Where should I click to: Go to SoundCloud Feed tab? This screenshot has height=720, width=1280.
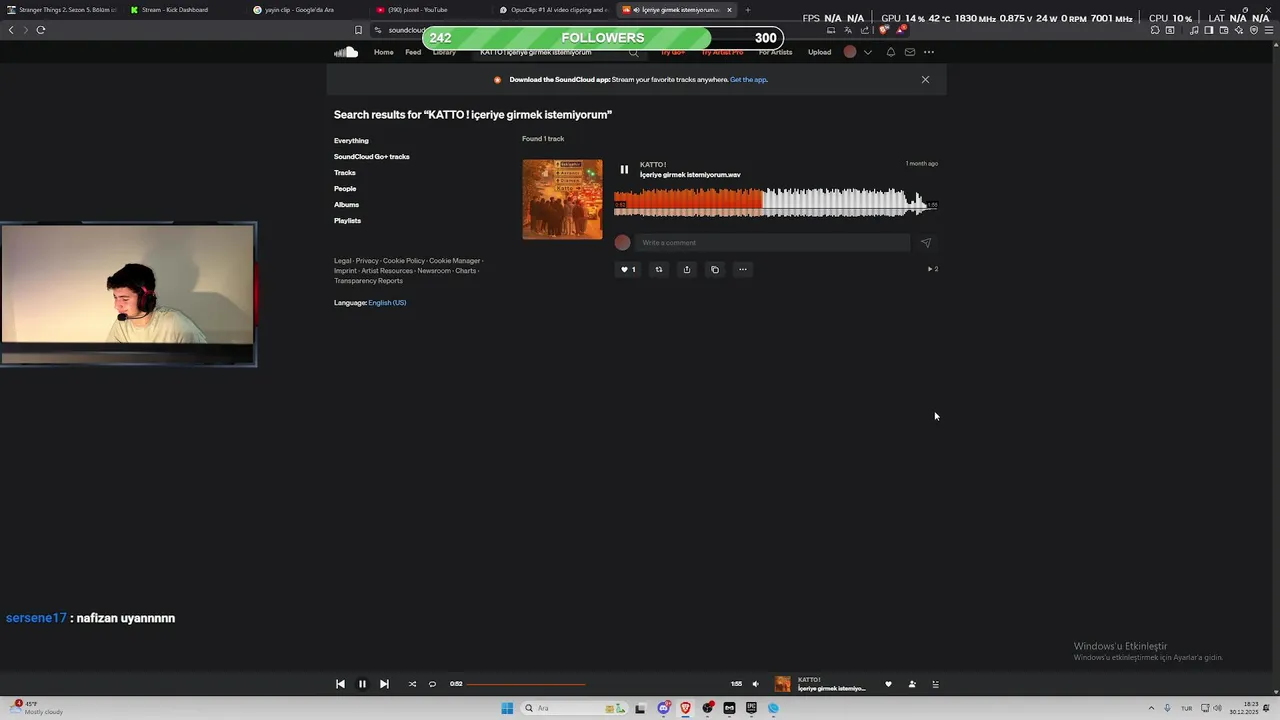pos(413,52)
